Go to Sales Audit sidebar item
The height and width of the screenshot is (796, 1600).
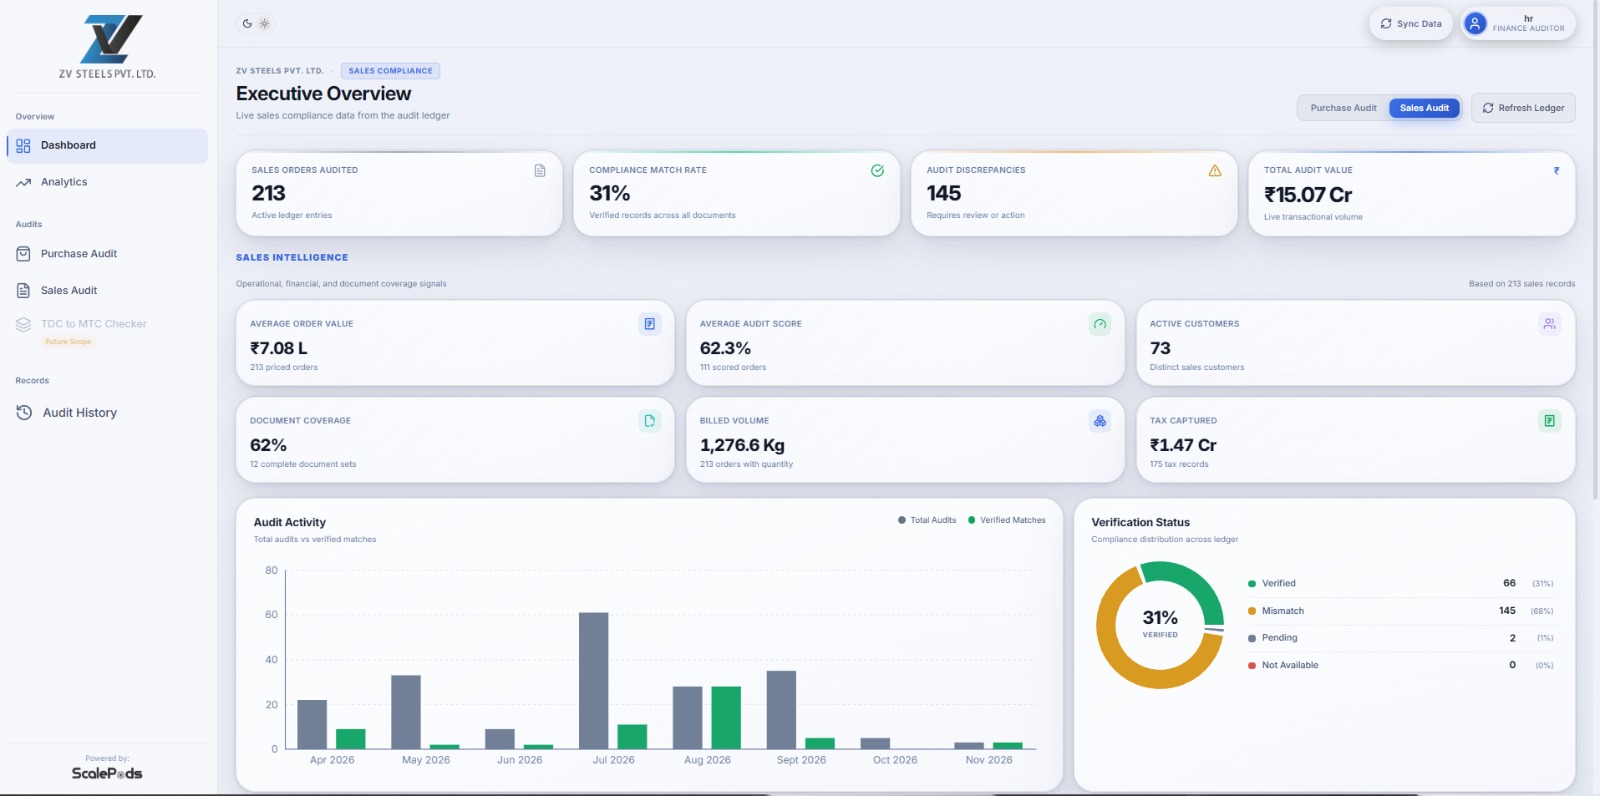click(x=107, y=290)
